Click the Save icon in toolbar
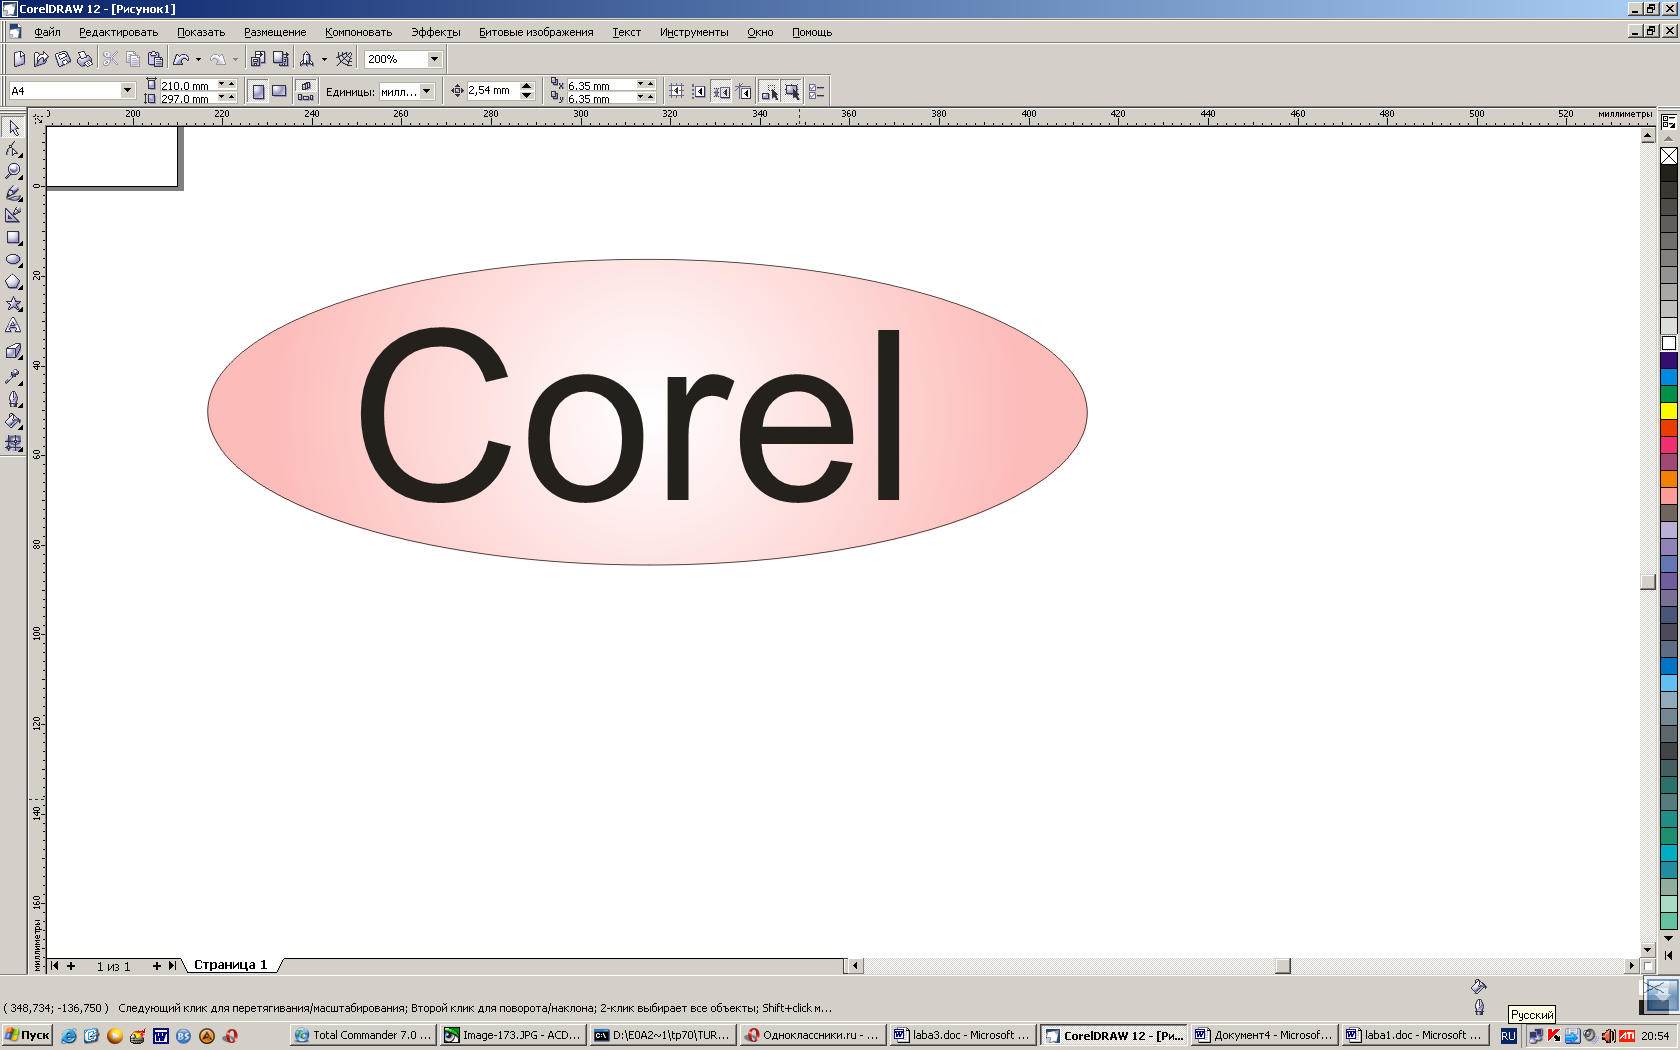This screenshot has height=1050, width=1680. tap(63, 59)
